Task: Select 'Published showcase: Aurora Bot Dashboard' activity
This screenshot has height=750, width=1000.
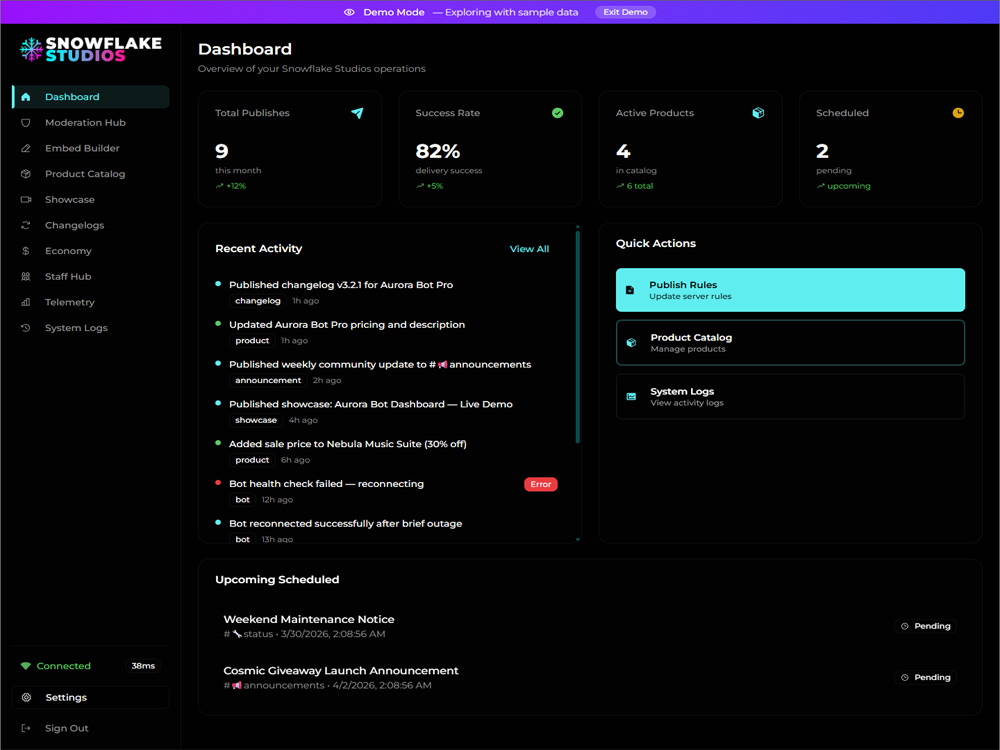Action: click(371, 404)
